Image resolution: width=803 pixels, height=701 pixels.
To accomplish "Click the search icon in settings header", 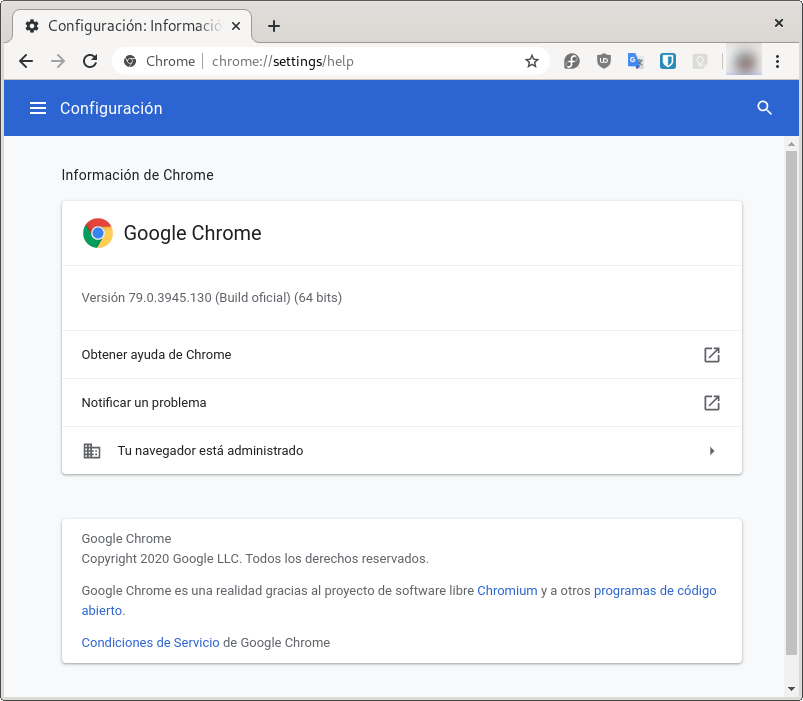I will pos(765,108).
